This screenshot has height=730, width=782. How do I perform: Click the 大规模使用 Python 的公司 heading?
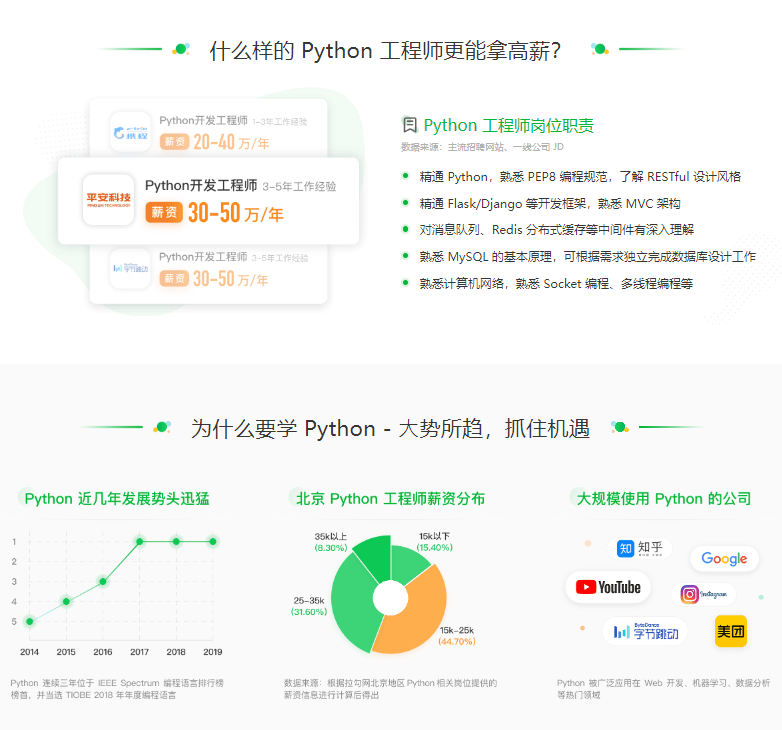664,499
